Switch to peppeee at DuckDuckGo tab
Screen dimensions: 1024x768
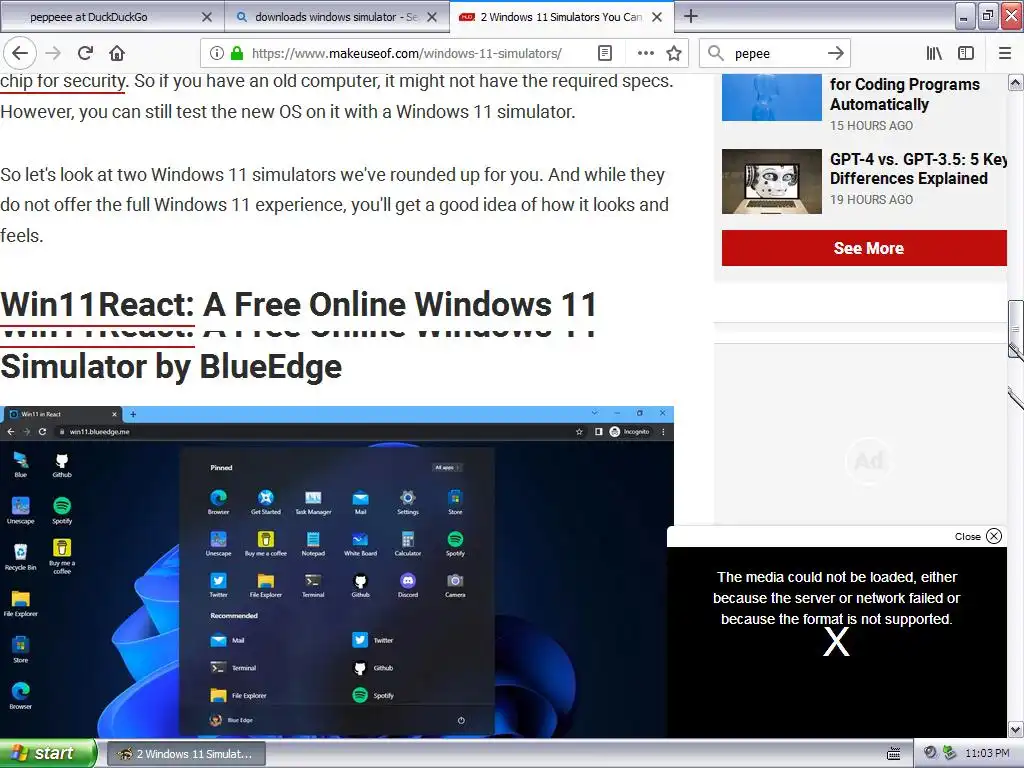pyautogui.click(x=112, y=17)
